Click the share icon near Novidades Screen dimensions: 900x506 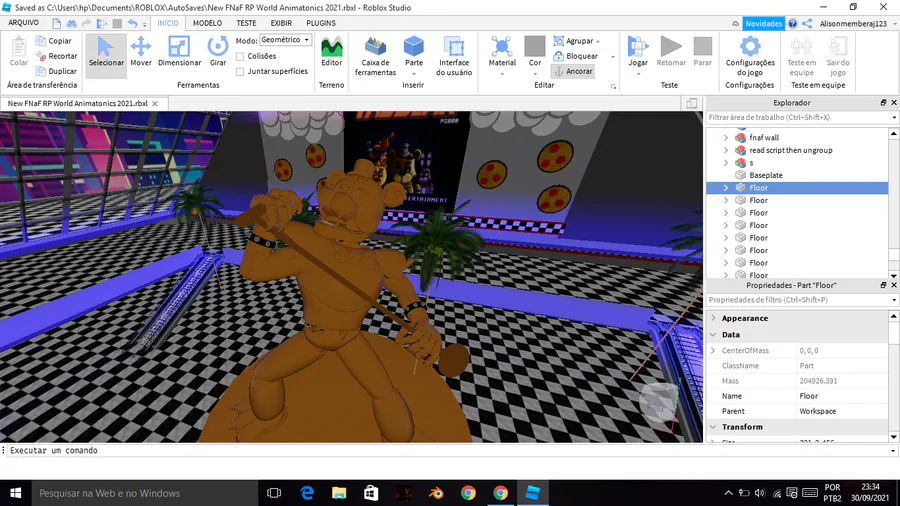807,24
